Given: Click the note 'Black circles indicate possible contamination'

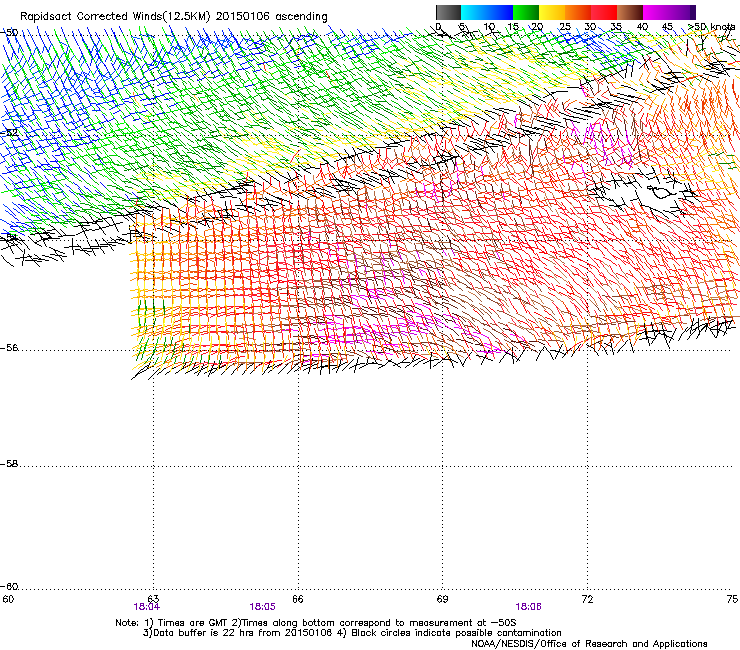Looking at the screenshot, I should [456, 633].
